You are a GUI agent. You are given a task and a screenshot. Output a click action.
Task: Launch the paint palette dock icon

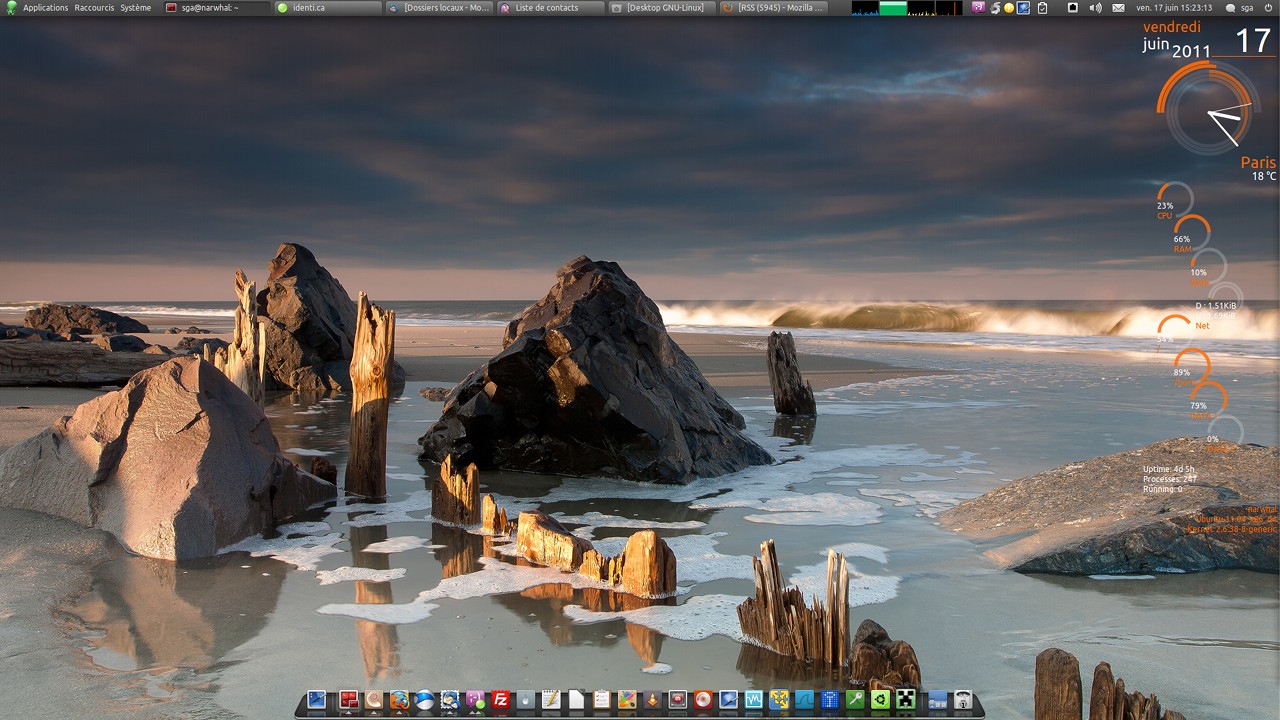pos(627,700)
